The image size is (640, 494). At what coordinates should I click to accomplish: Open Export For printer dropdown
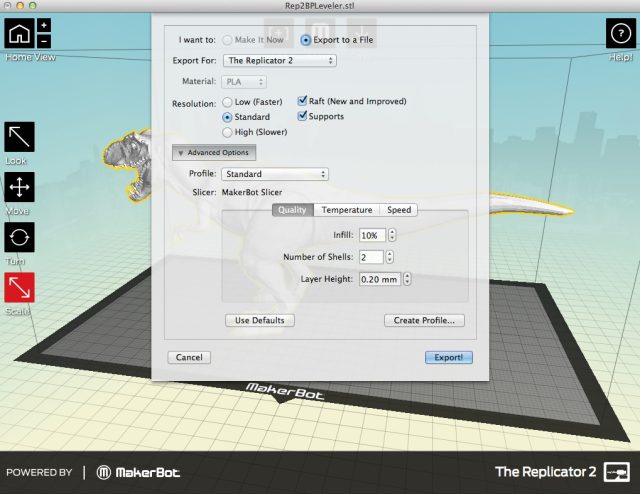coord(280,61)
